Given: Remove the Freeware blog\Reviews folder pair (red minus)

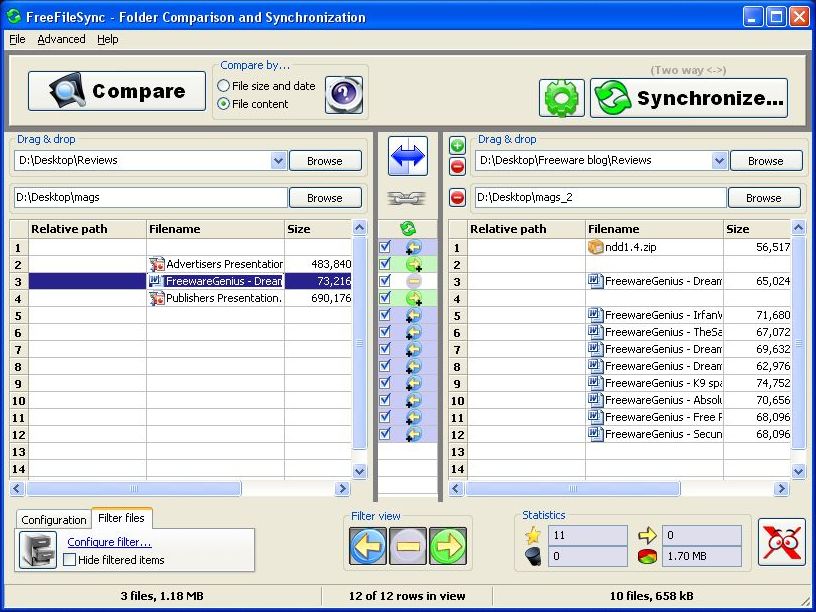Looking at the screenshot, I should tap(457, 167).
